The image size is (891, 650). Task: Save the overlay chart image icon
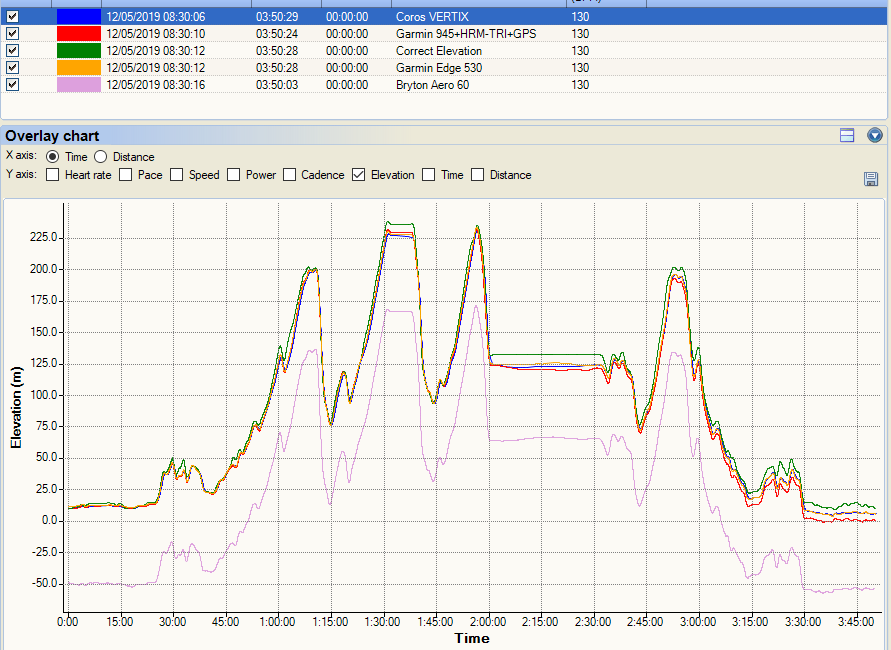871,179
